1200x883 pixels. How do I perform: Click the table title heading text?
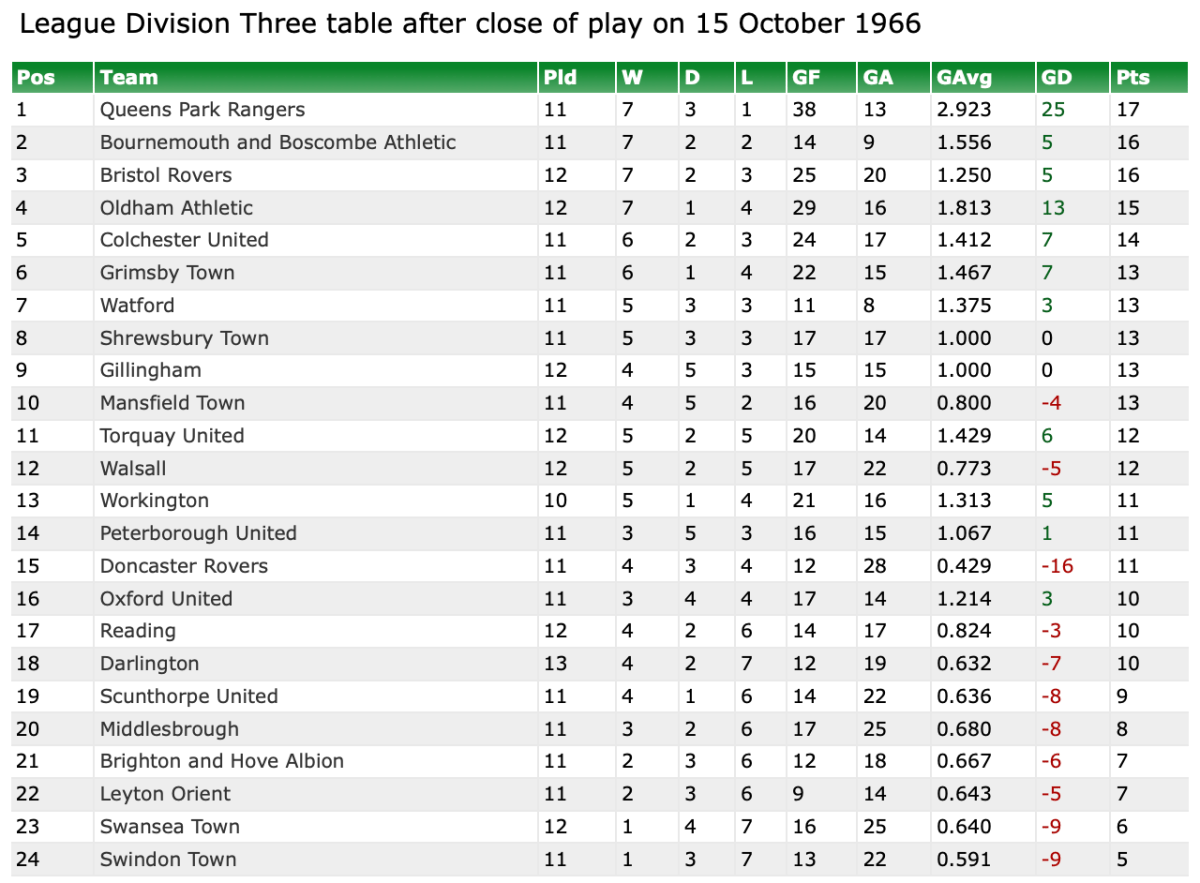click(x=470, y=23)
